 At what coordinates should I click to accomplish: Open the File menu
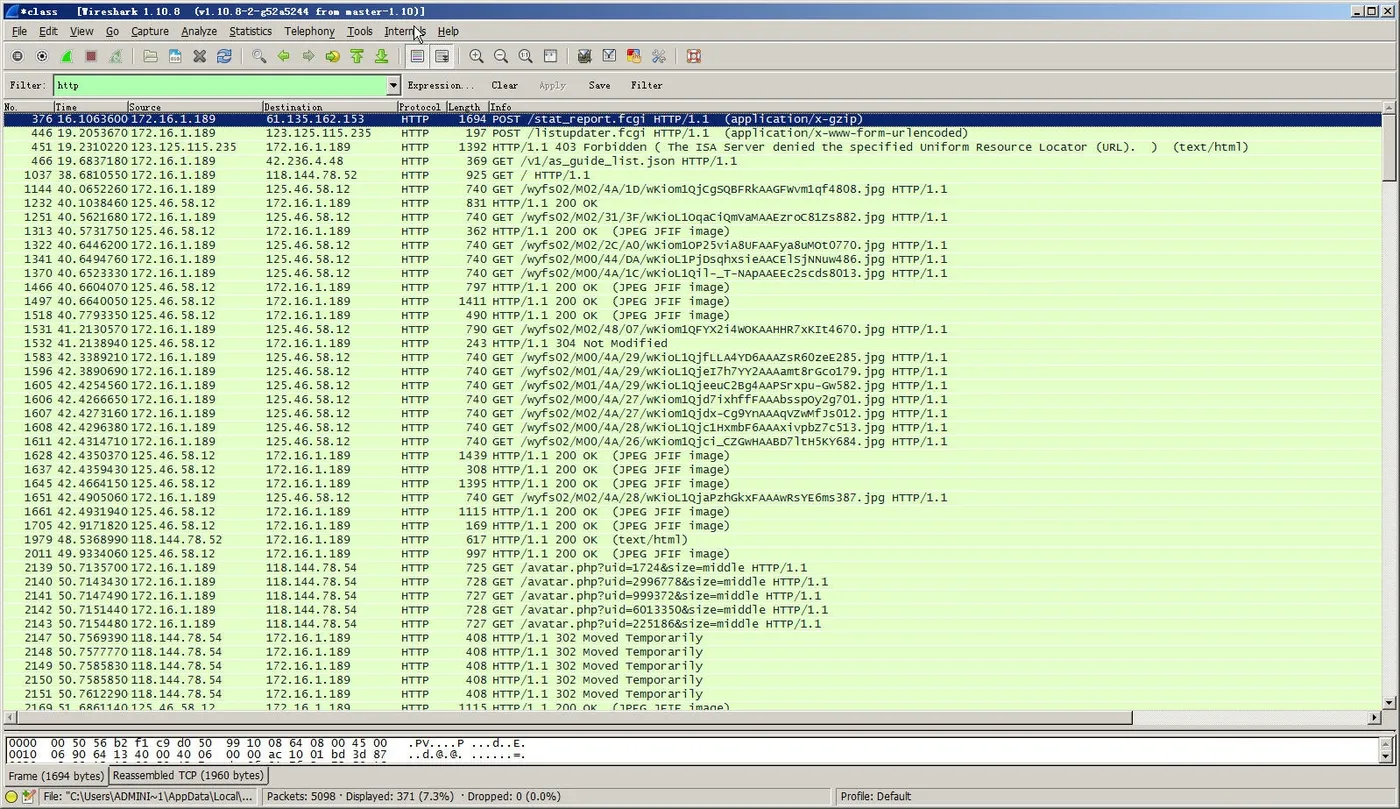click(x=19, y=31)
